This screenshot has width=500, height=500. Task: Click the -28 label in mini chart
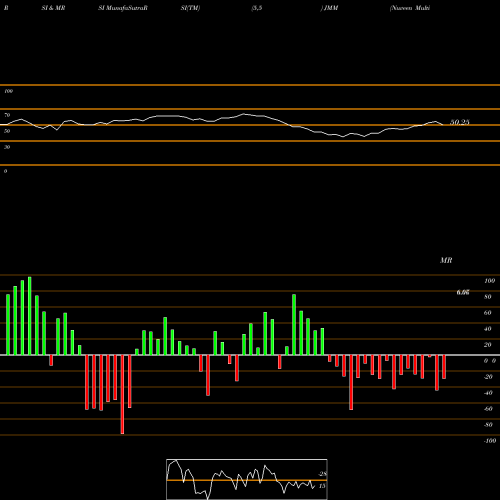pos(322,474)
